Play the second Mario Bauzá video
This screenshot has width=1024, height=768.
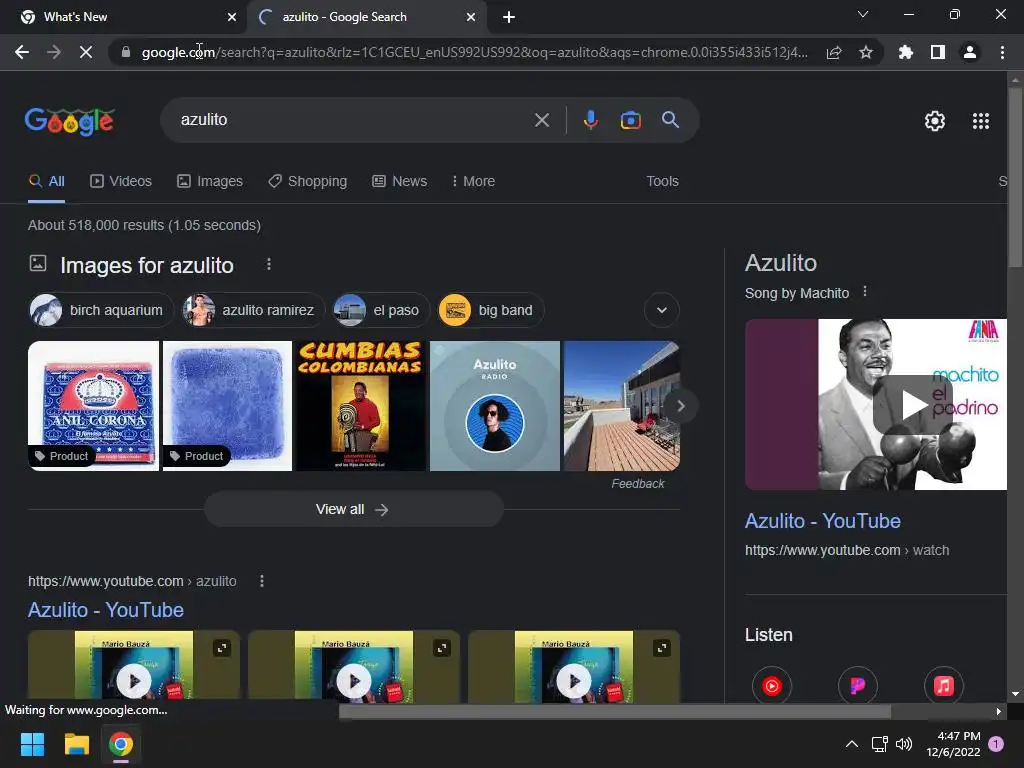pos(354,681)
